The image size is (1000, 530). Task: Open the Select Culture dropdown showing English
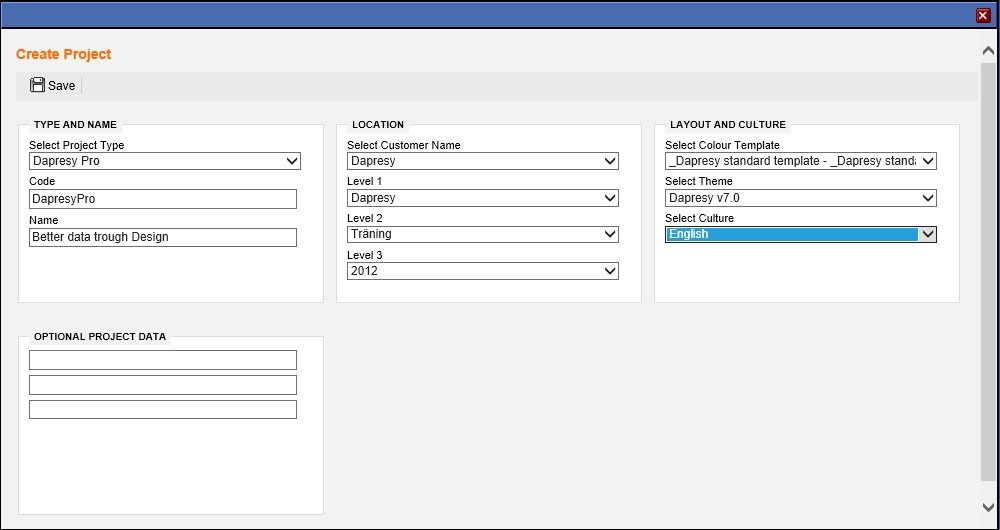tap(800, 234)
